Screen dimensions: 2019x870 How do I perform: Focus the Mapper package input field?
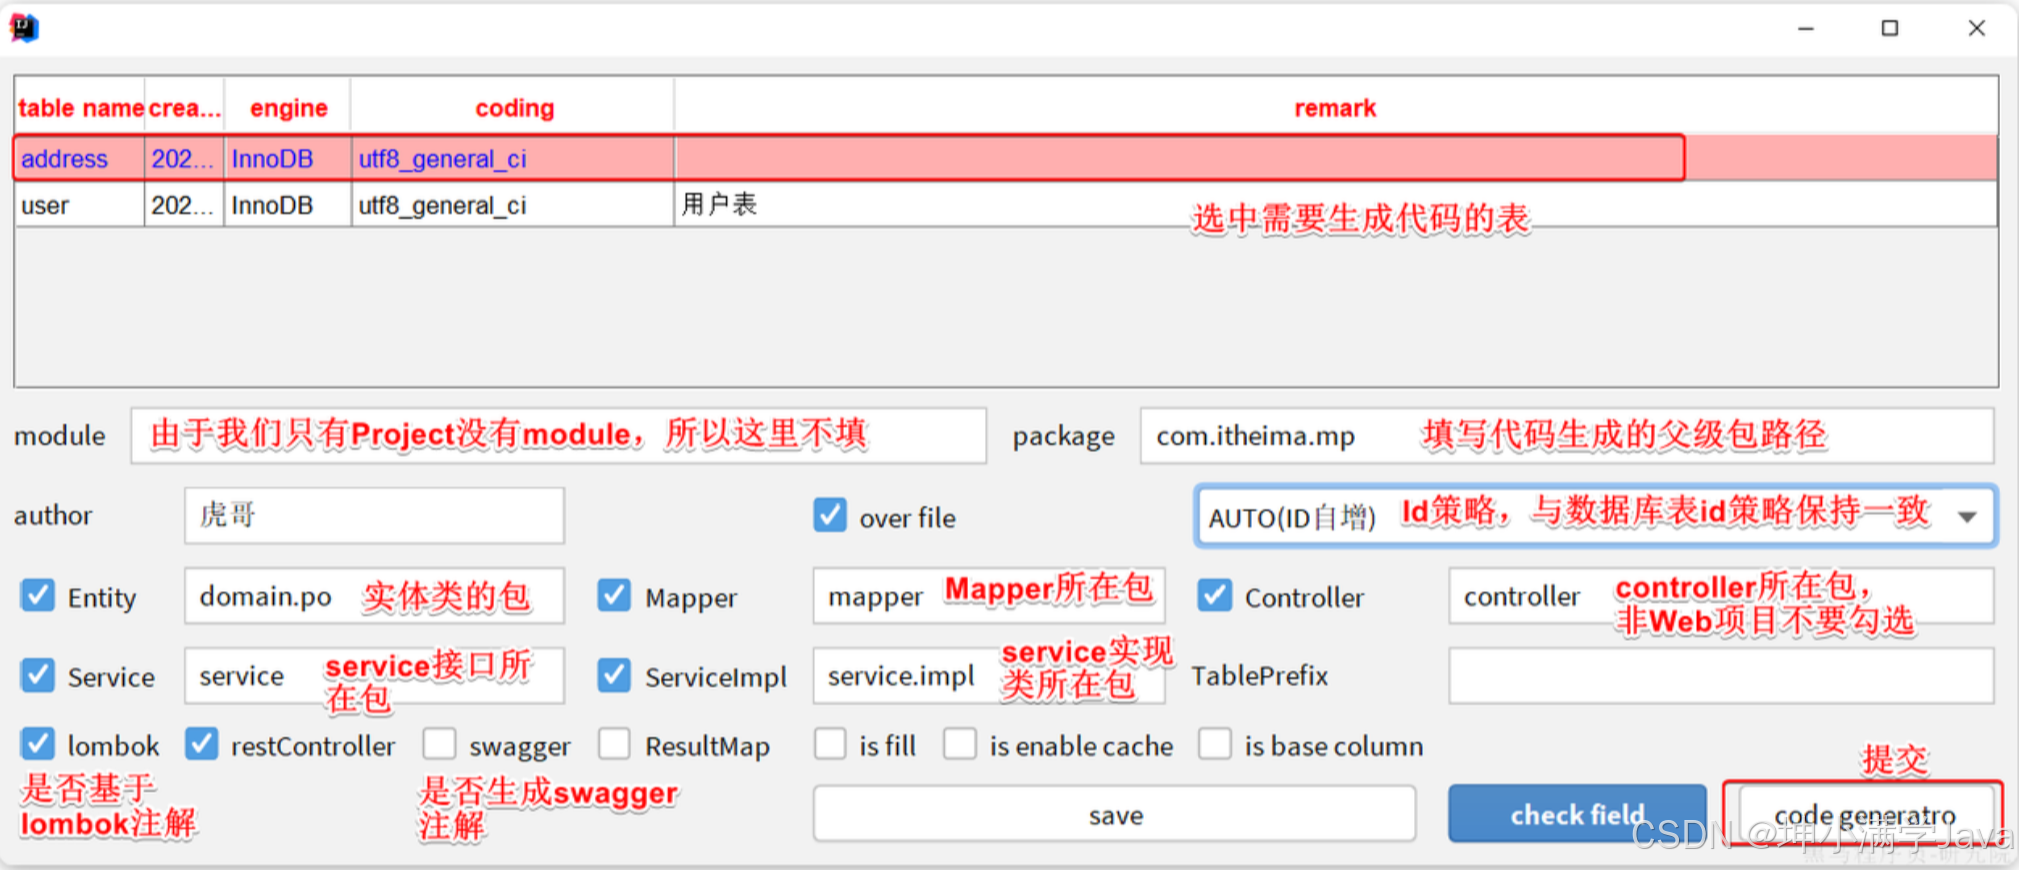click(x=989, y=595)
